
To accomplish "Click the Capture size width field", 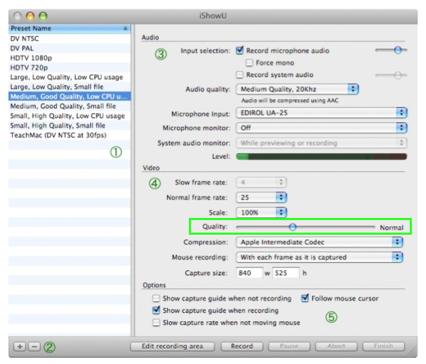I will (x=249, y=273).
